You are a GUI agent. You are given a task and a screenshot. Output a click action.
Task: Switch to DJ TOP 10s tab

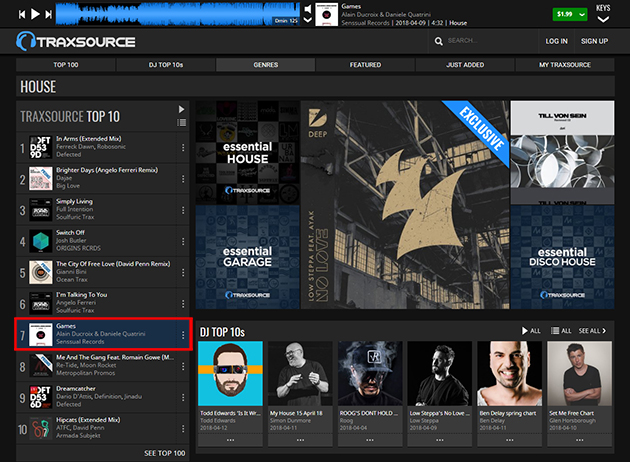166,65
